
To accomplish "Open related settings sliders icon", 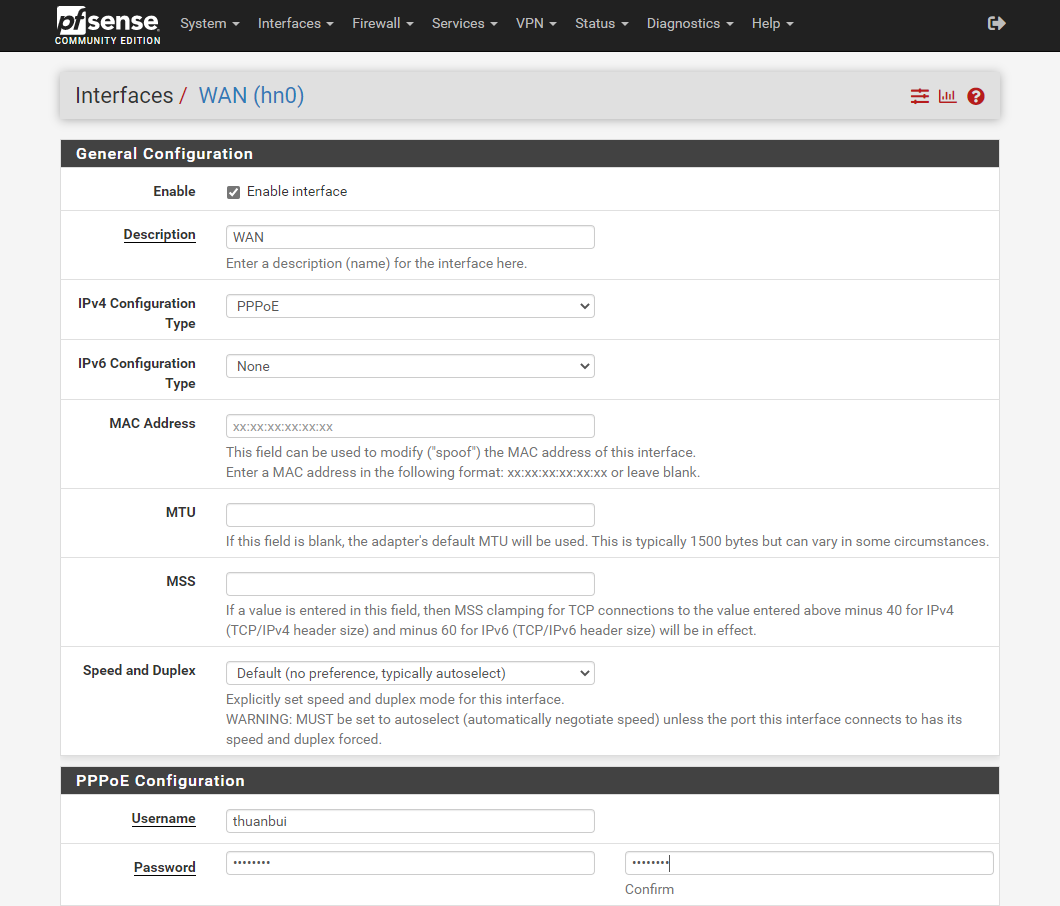I will click(919, 96).
